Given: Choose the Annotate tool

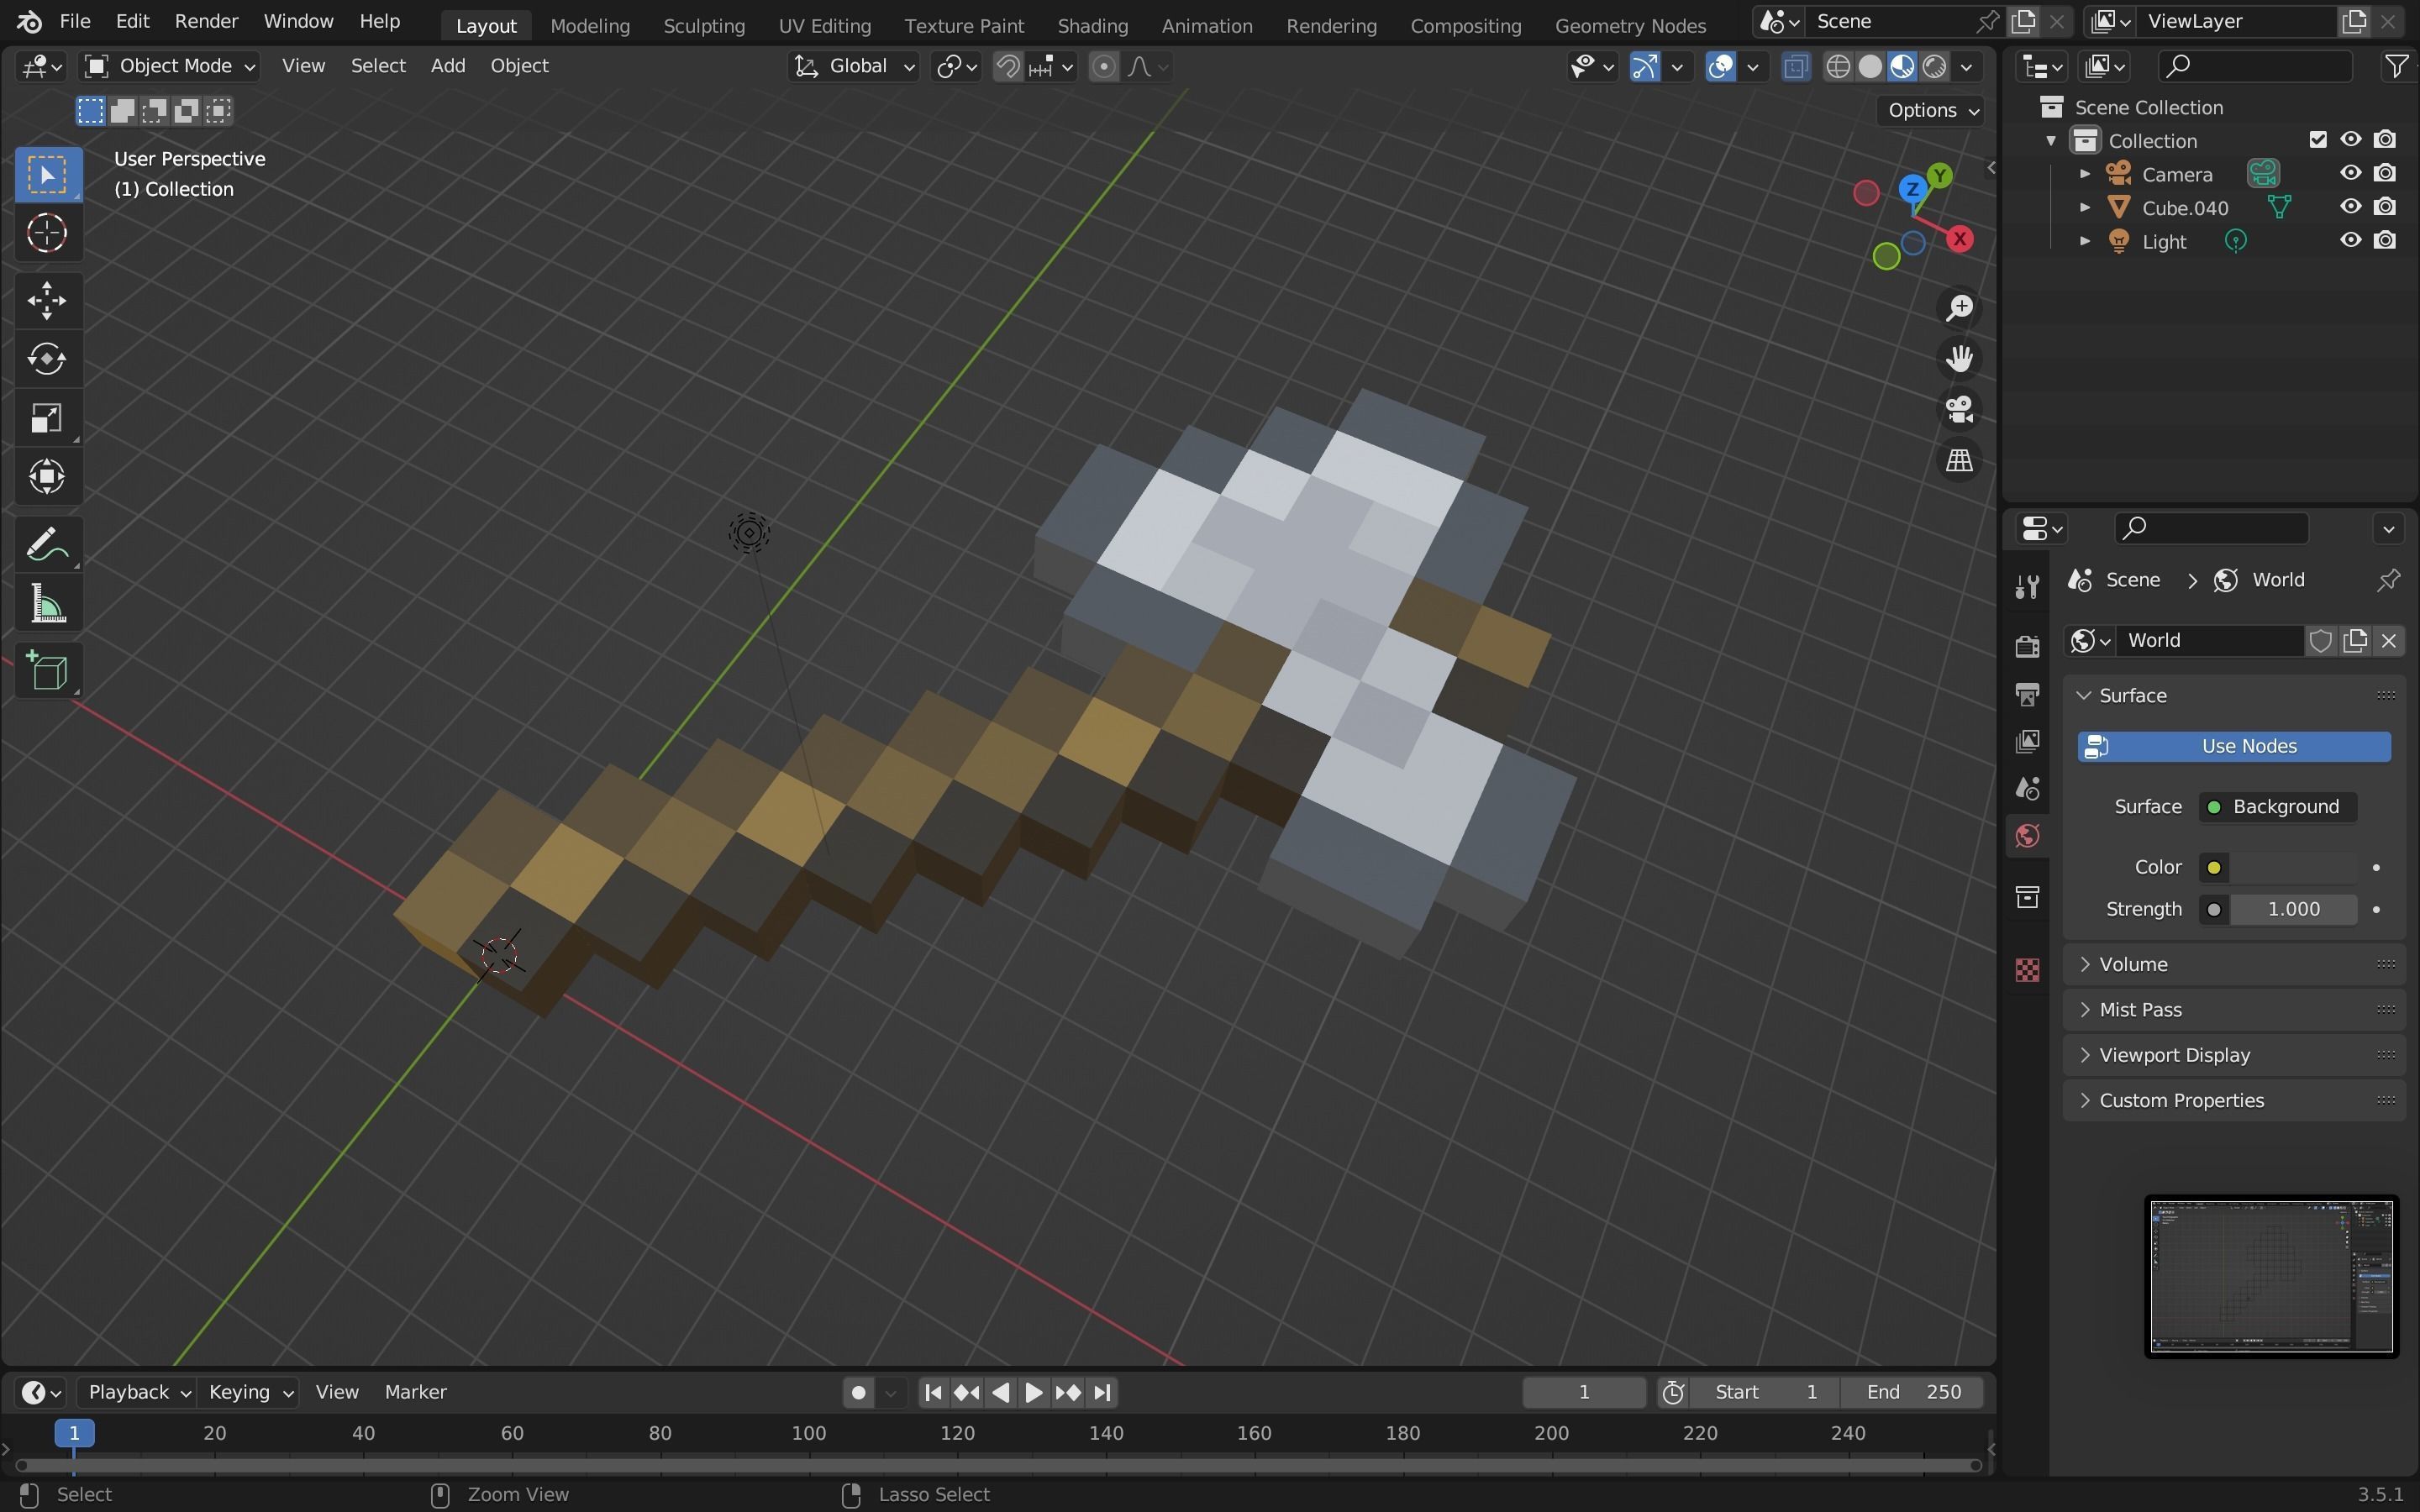Looking at the screenshot, I should pyautogui.click(x=47, y=545).
